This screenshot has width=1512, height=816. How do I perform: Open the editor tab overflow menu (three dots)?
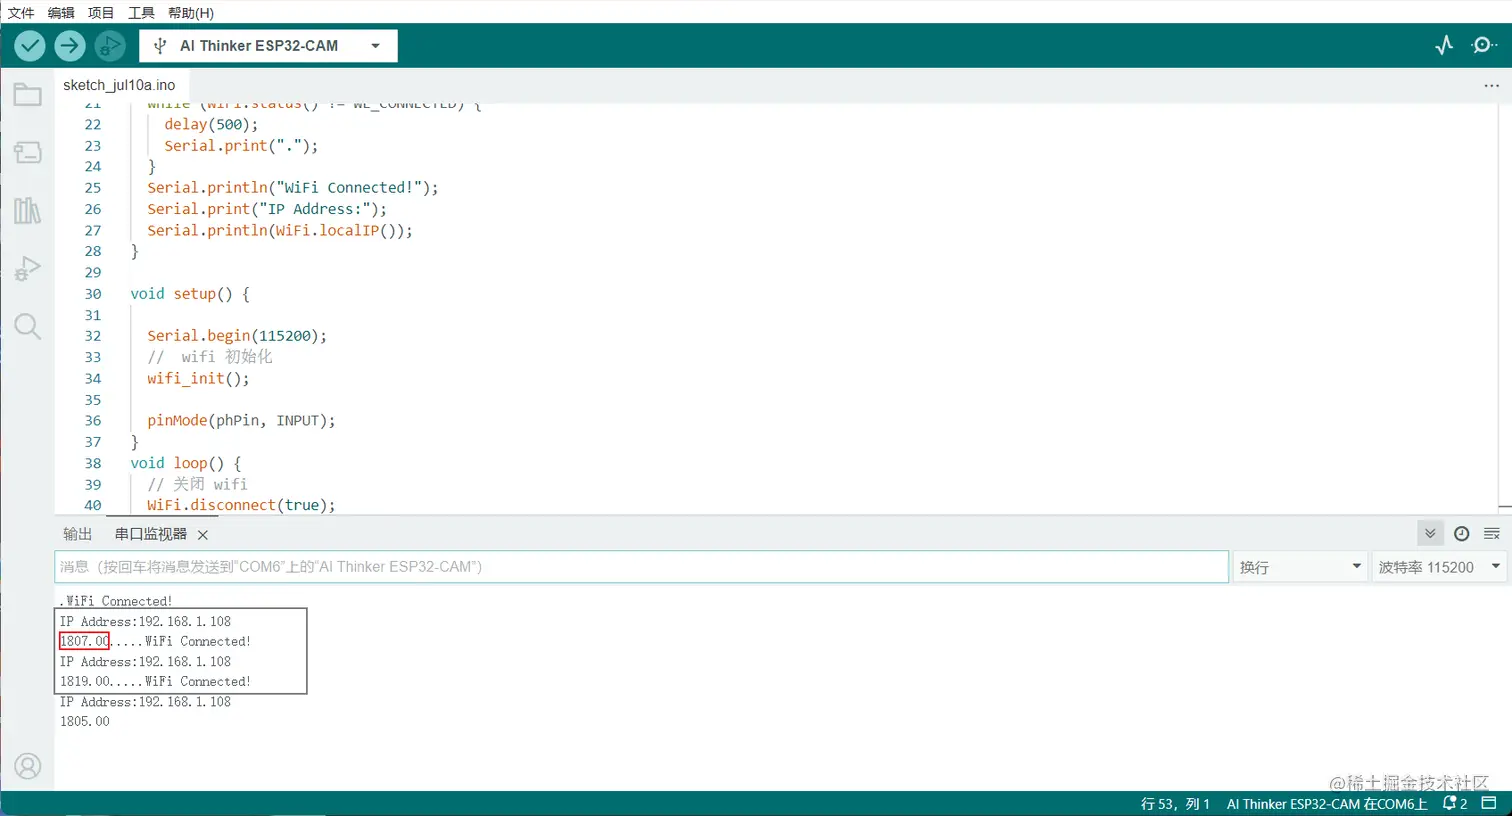pos(1491,86)
